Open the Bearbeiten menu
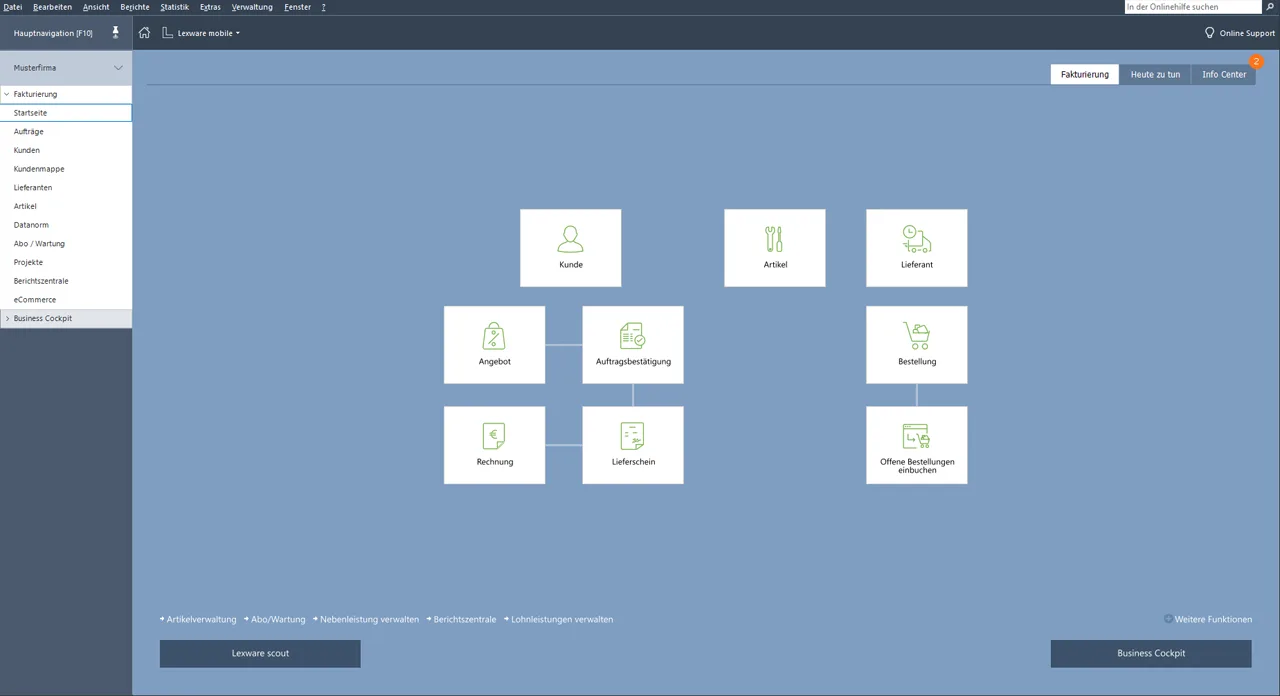The width and height of the screenshot is (1280, 696). point(52,7)
